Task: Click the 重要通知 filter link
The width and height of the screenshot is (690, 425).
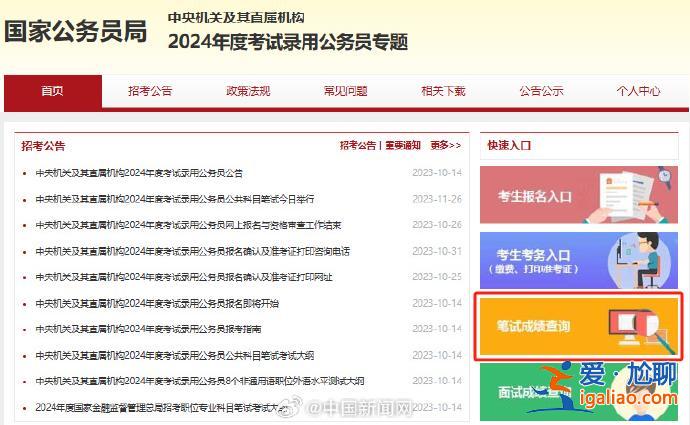Action: (x=403, y=145)
